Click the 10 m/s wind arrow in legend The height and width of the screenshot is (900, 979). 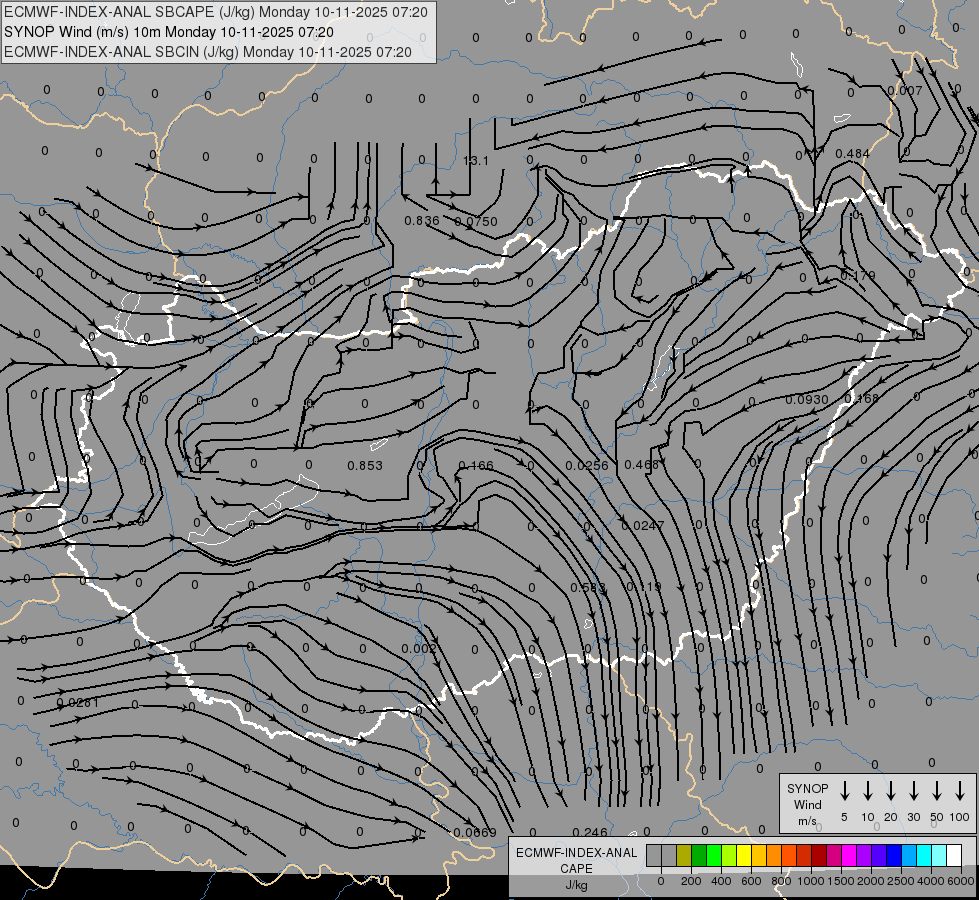(868, 790)
